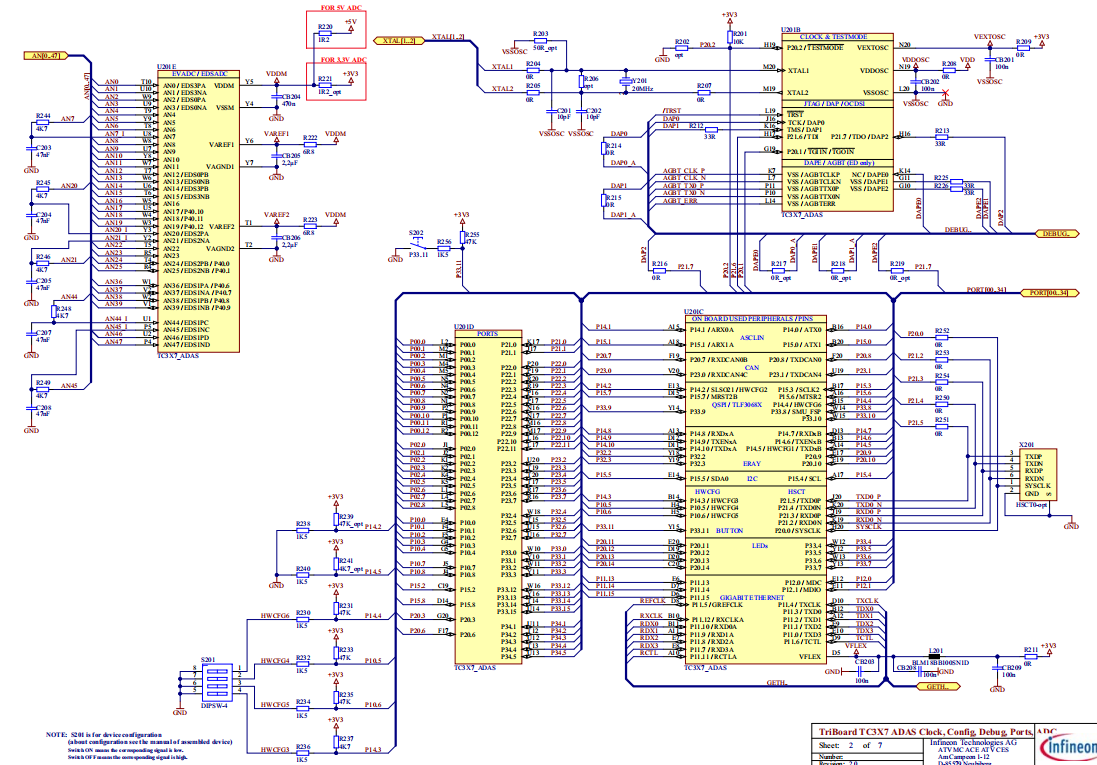
Task: Click the 'I2C' section label
Action: pos(752,479)
